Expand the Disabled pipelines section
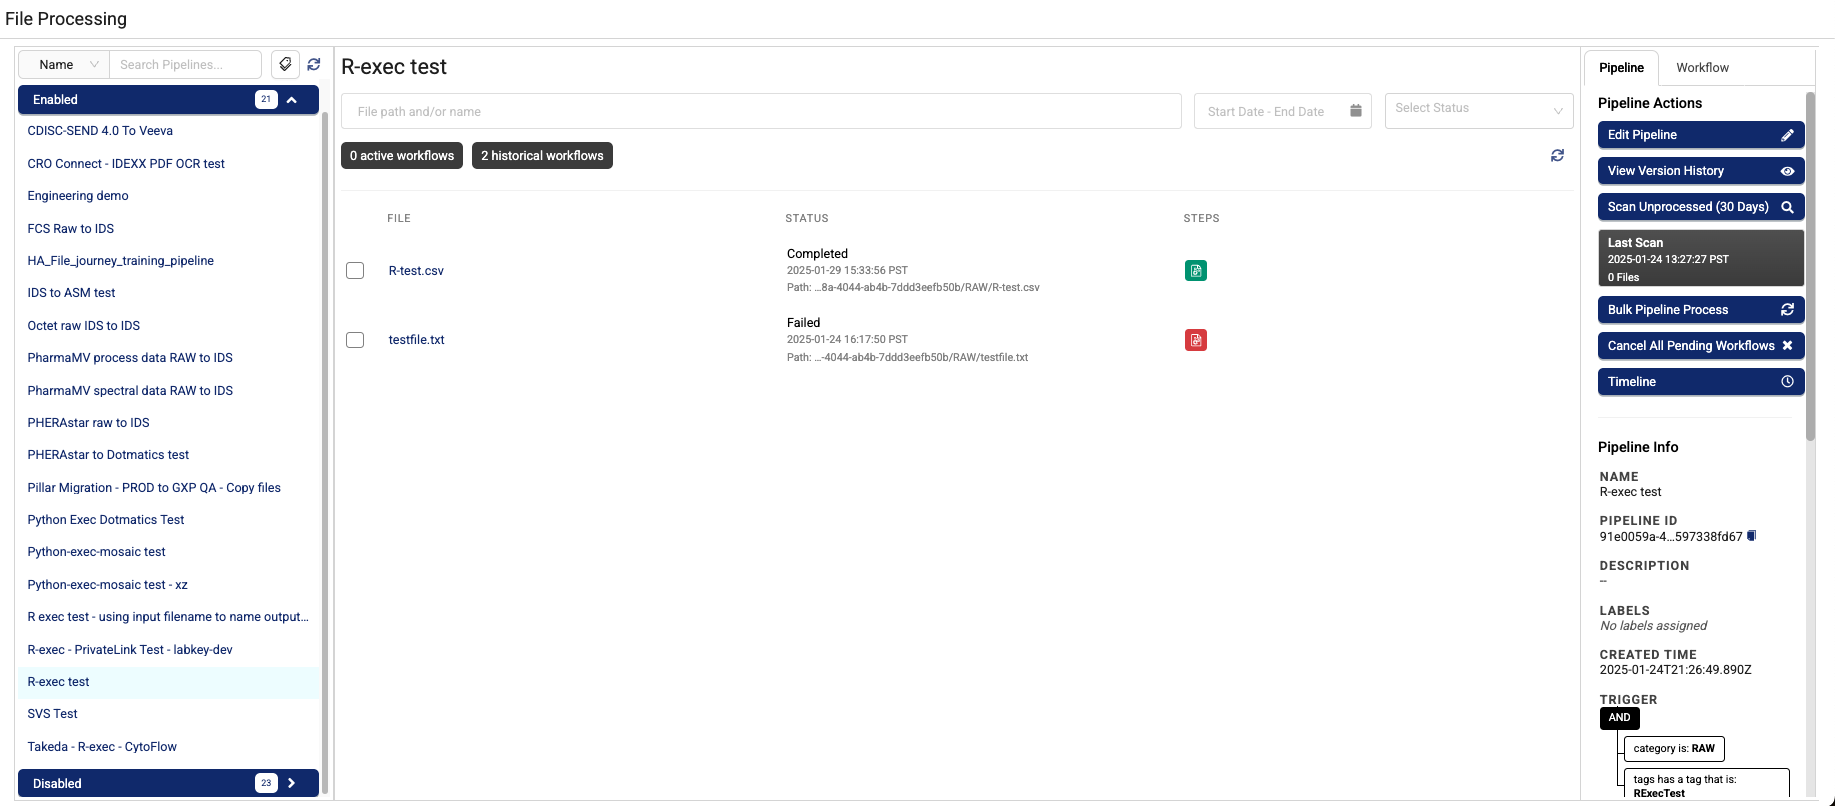The height and width of the screenshot is (806, 1835). [x=168, y=783]
